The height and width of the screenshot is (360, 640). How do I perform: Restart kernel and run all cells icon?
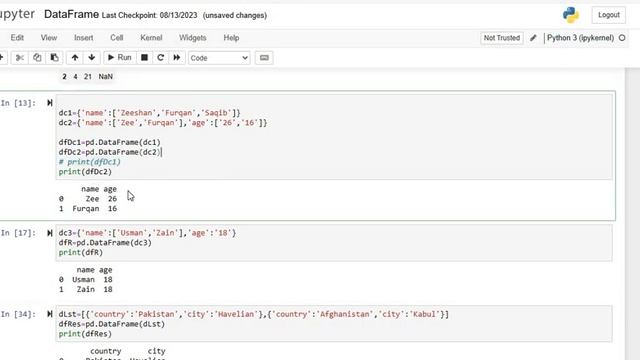coord(177,58)
